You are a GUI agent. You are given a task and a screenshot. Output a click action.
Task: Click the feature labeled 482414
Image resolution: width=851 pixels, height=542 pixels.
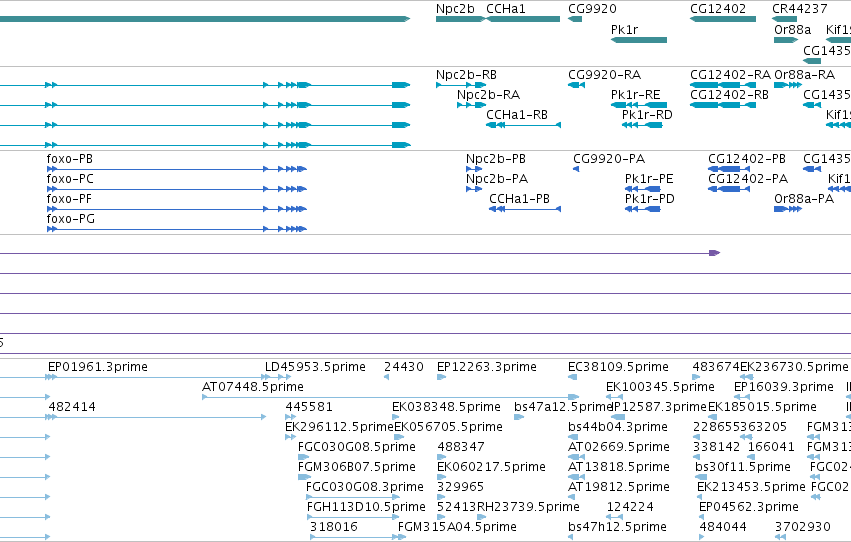point(72,407)
